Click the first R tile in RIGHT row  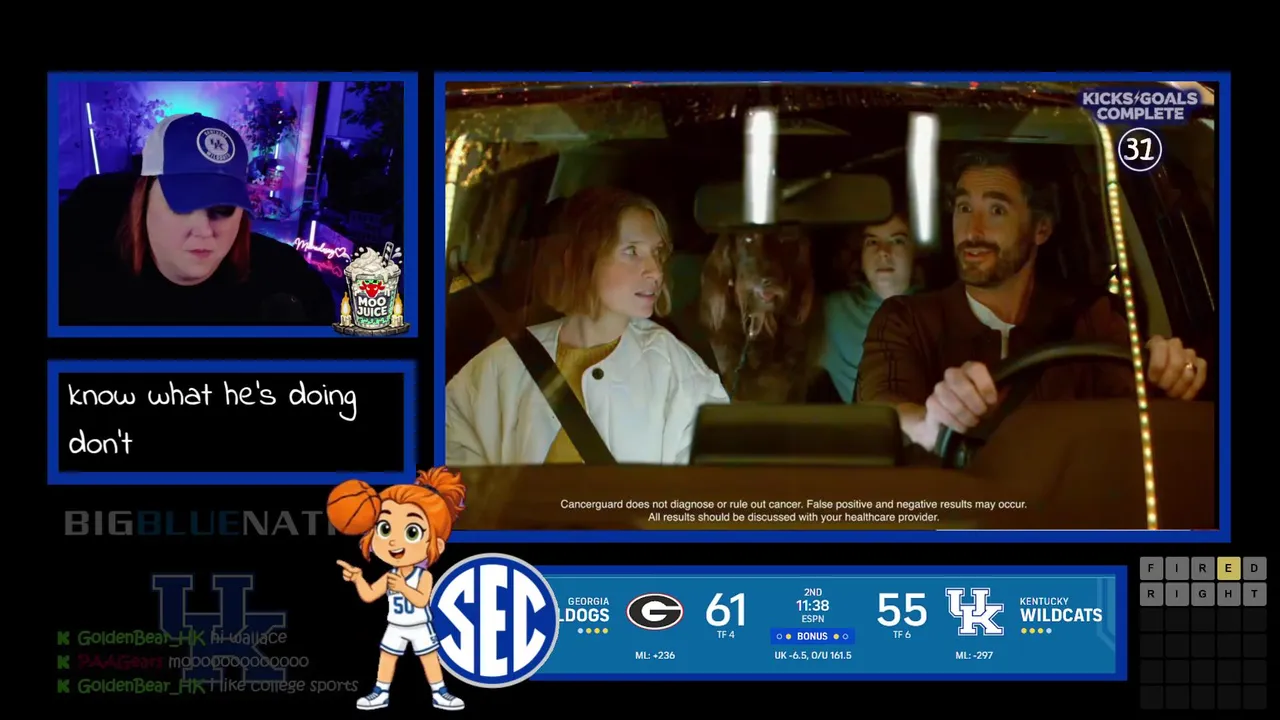coord(1150,594)
